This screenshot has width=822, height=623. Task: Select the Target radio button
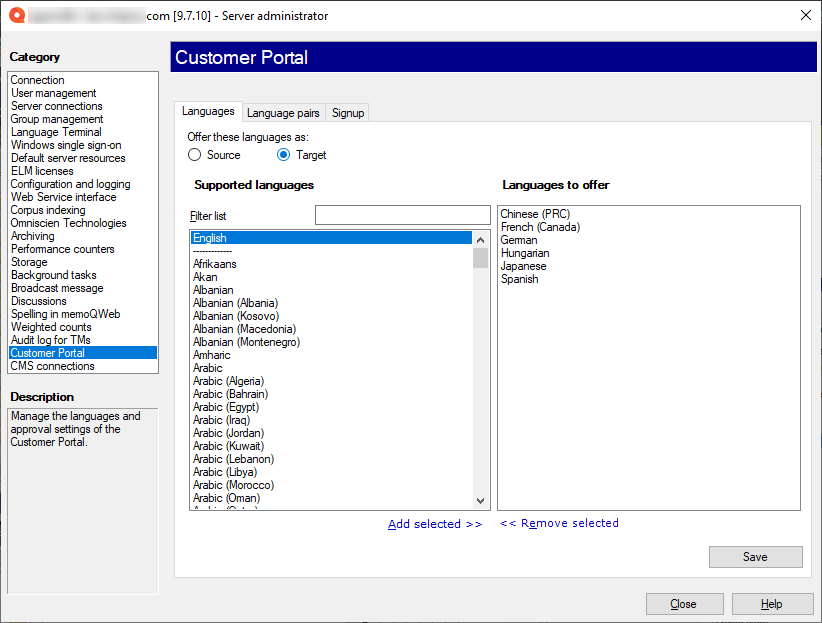pyautogui.click(x=284, y=155)
